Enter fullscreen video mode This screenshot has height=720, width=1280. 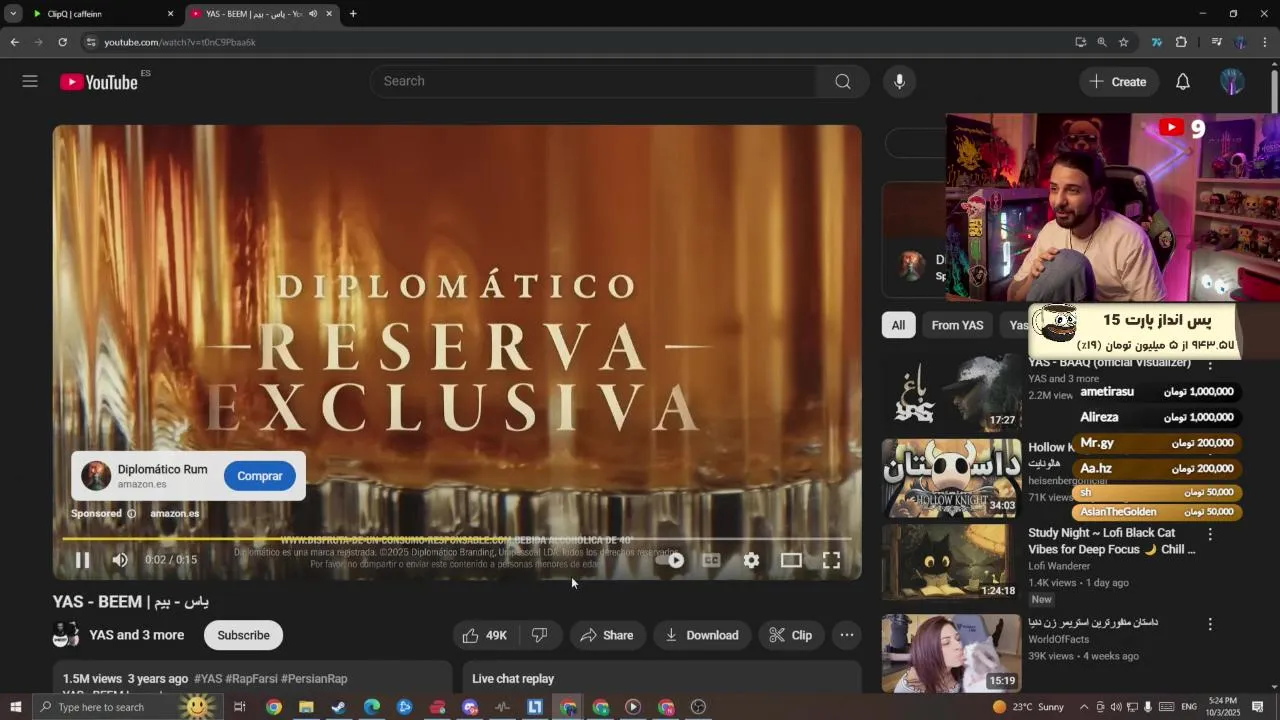[x=831, y=560]
